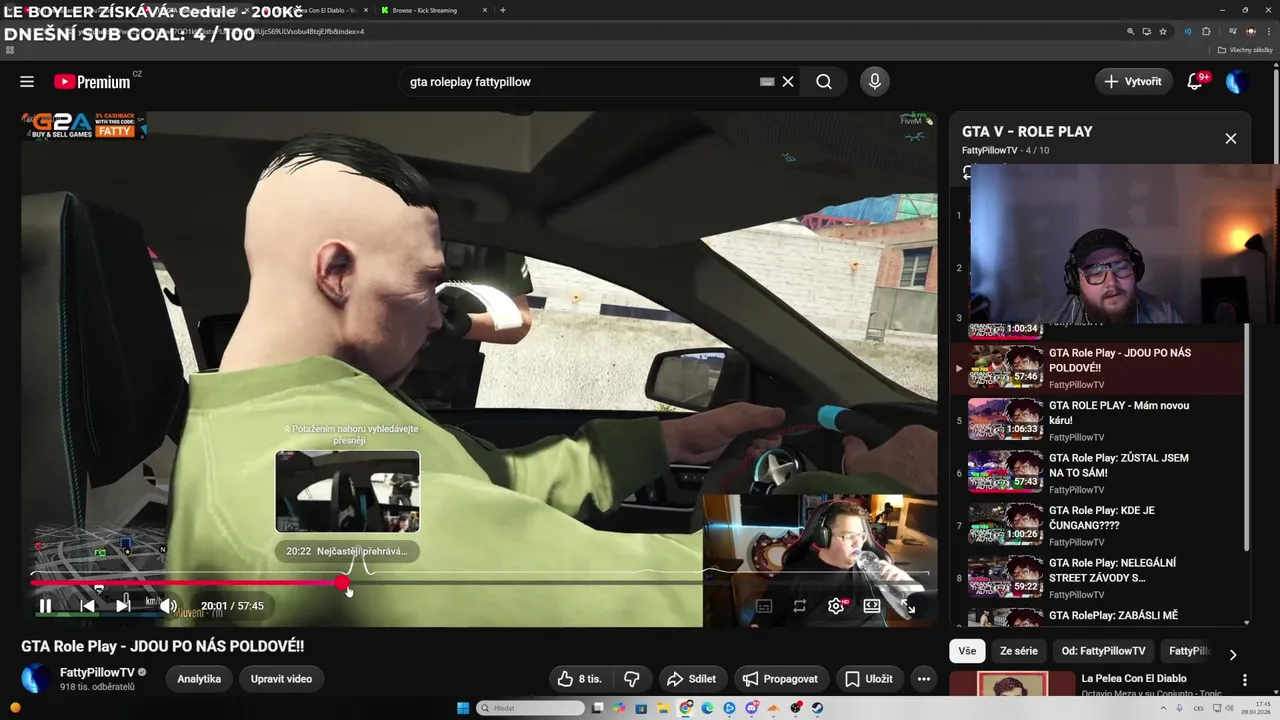Run search with magnifier button
Screen dimensions: 1280x720
(824, 82)
